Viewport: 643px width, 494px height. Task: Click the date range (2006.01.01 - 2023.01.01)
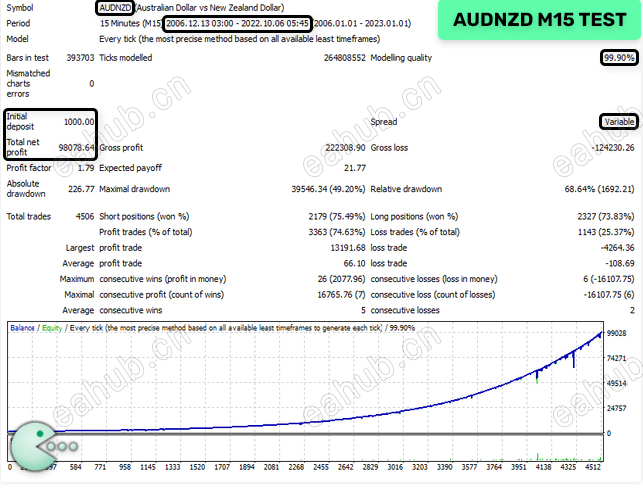362,23
